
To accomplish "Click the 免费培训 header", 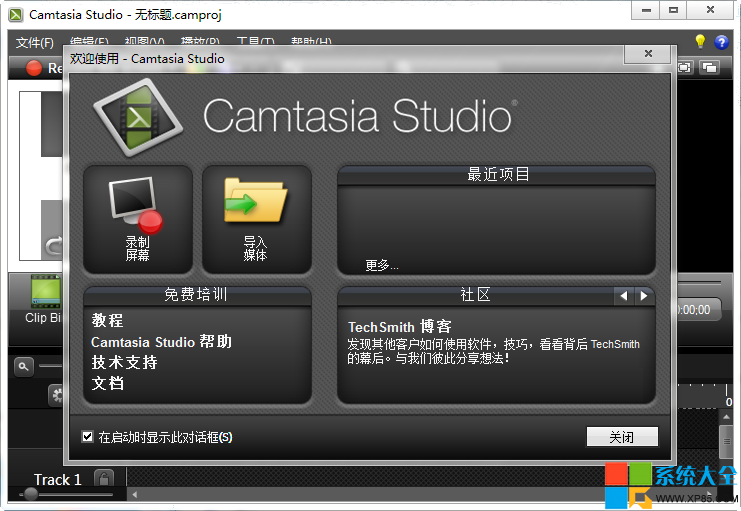I will click(x=197, y=295).
